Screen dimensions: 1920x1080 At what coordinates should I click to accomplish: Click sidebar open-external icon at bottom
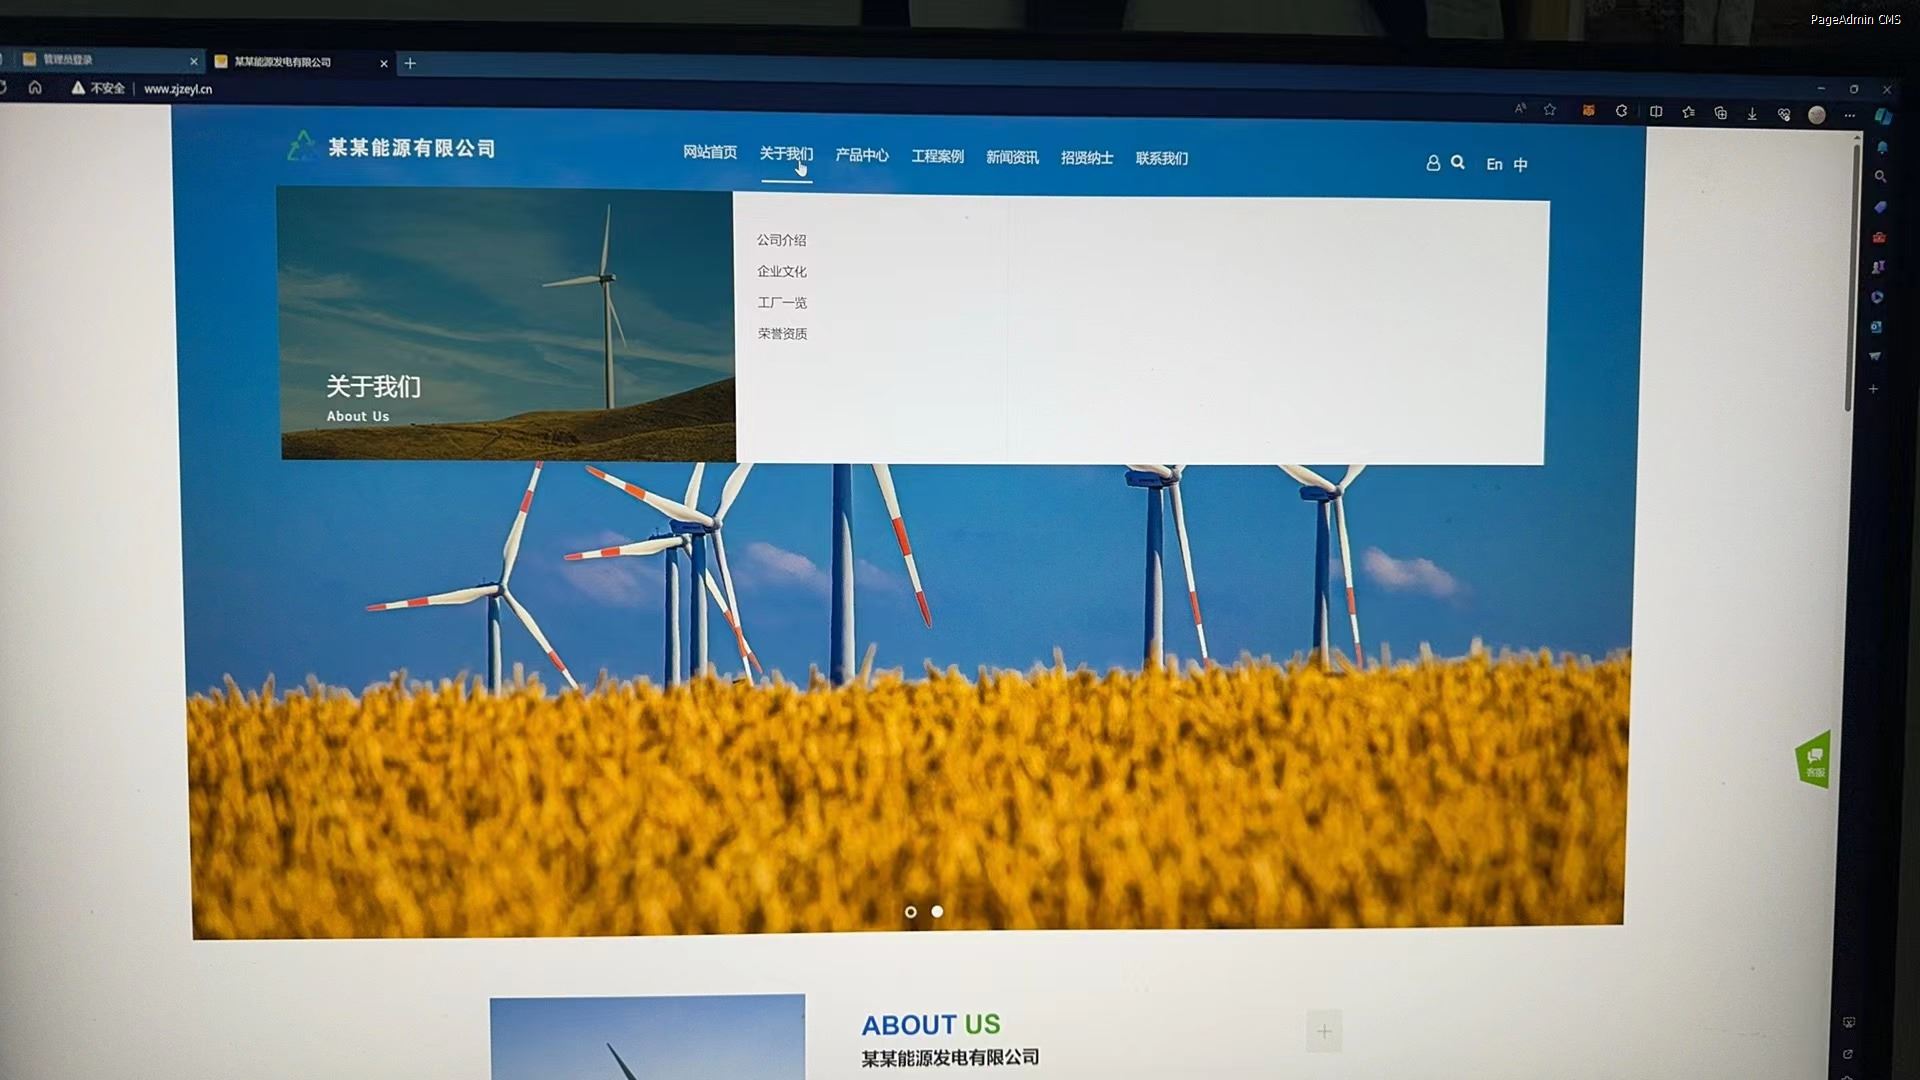point(1847,1054)
